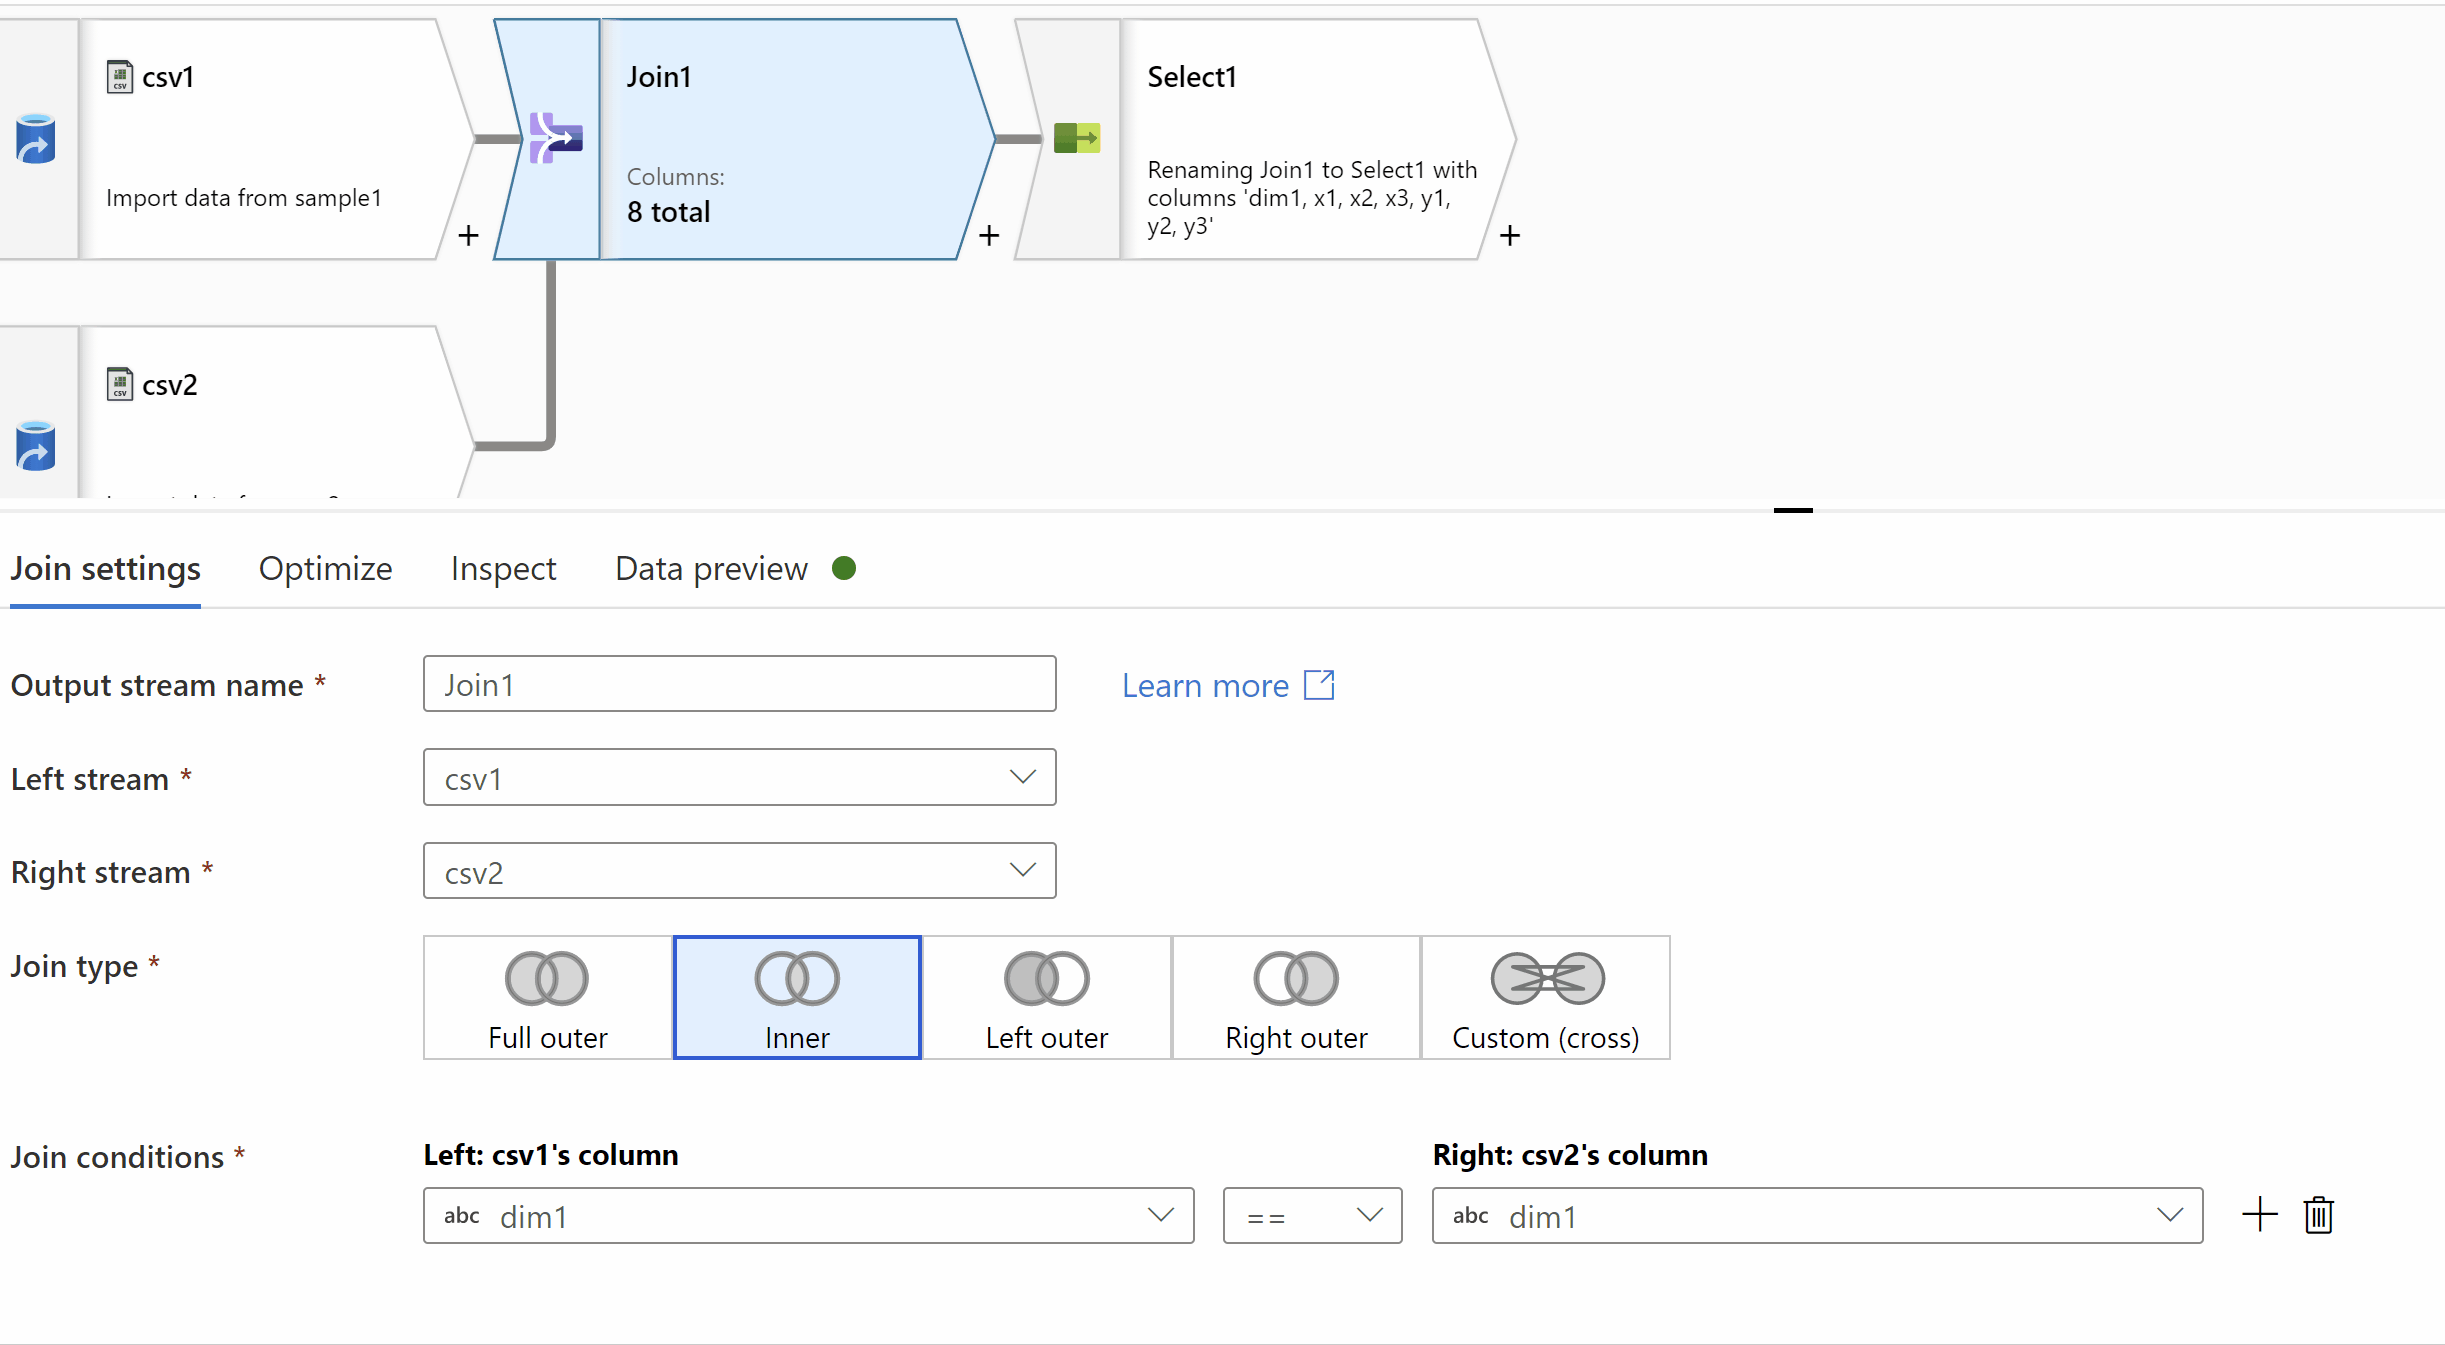Click plus sign after csv1 node
The width and height of the screenshot is (2445, 1345).
(x=468, y=236)
